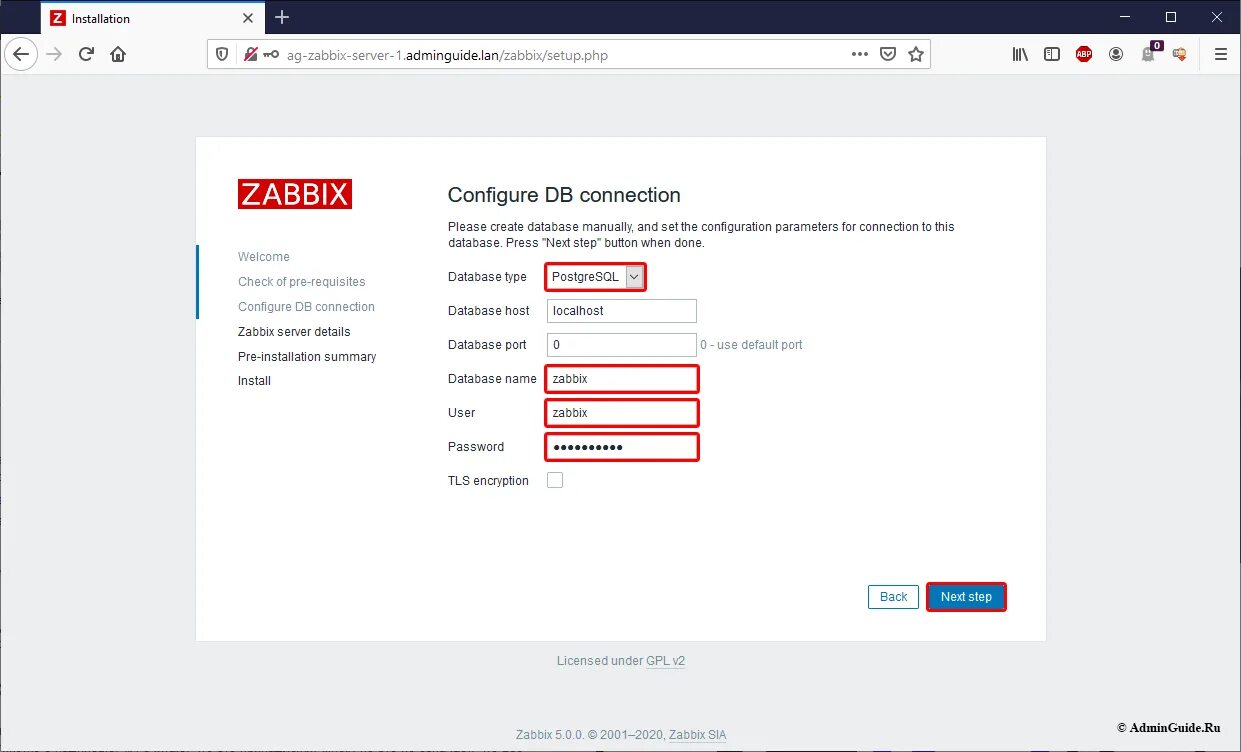Image resolution: width=1241 pixels, height=752 pixels.
Task: Click the Next step button
Action: [x=966, y=597]
